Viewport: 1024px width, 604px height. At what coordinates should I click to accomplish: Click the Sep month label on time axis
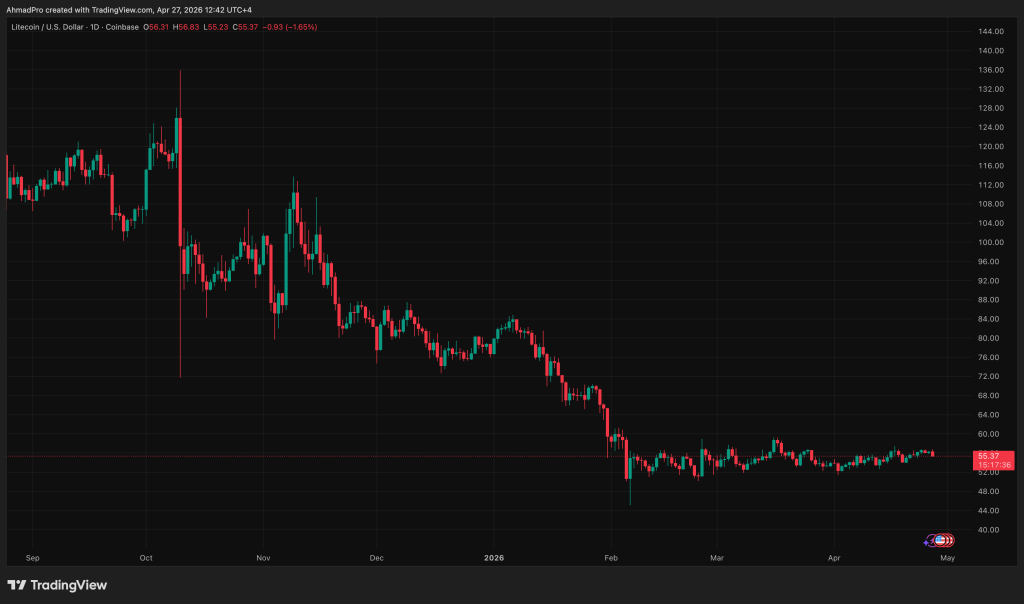click(x=32, y=559)
